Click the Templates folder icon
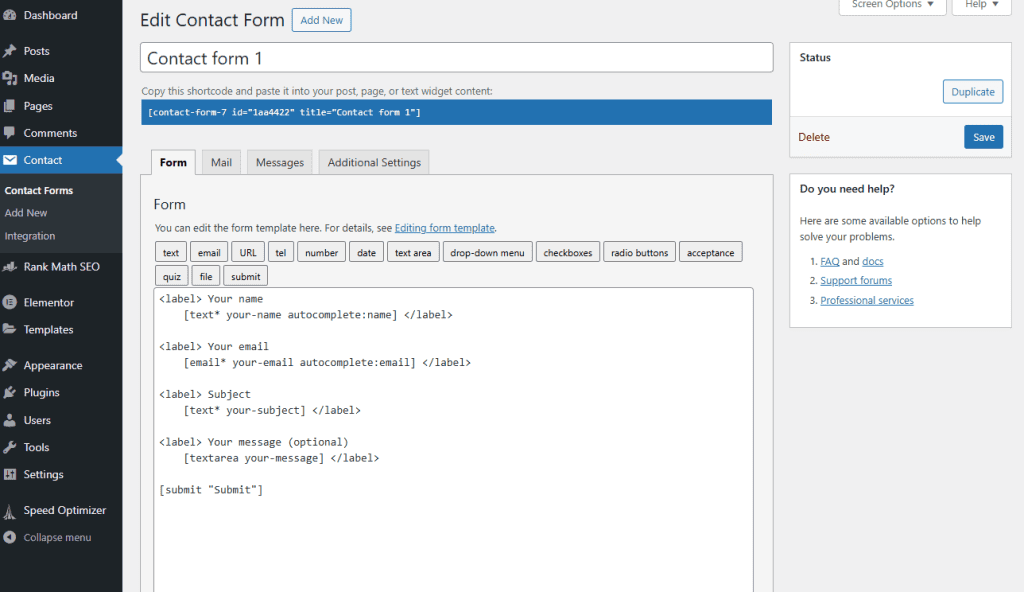Image resolution: width=1024 pixels, height=592 pixels. pyautogui.click(x=10, y=329)
